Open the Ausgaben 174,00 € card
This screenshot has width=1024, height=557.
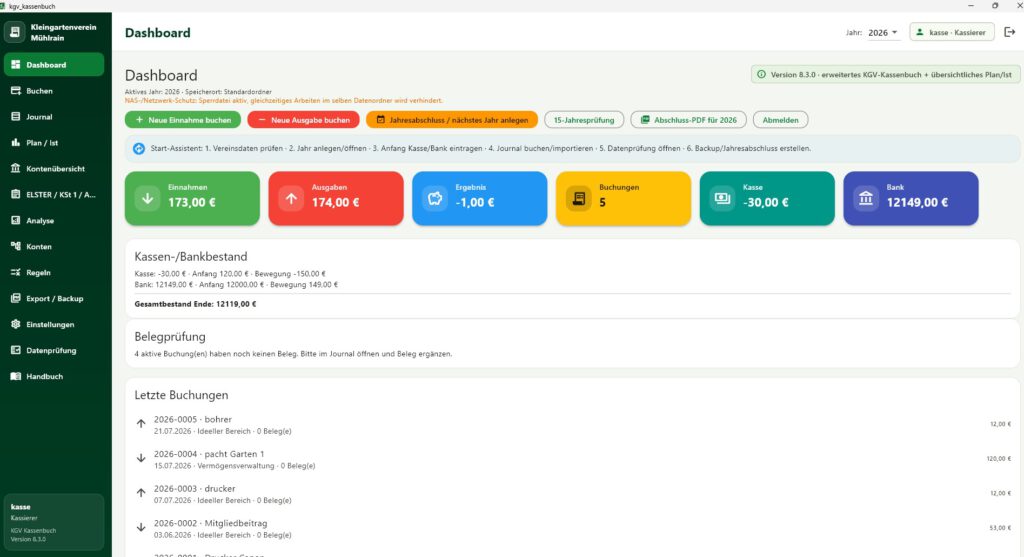pos(336,199)
